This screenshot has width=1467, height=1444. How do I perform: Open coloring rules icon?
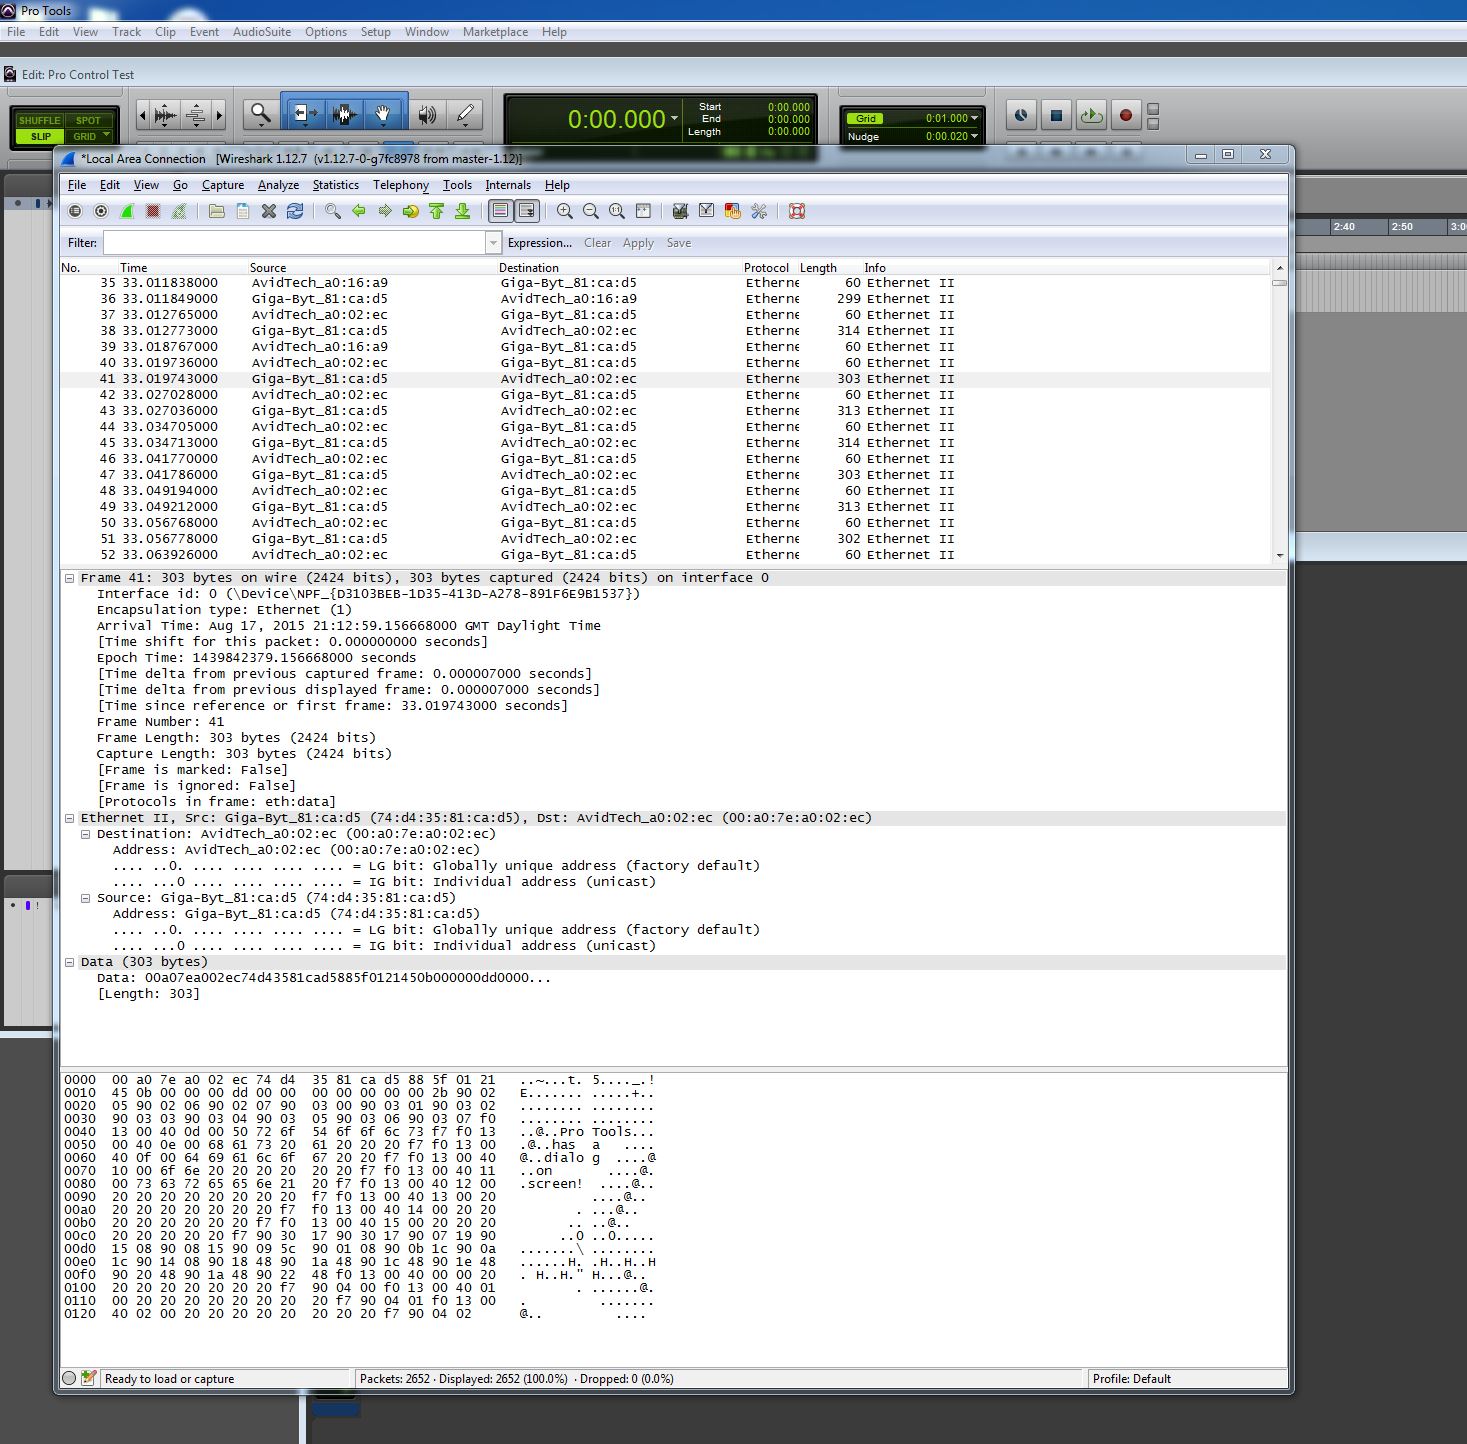[x=732, y=211]
